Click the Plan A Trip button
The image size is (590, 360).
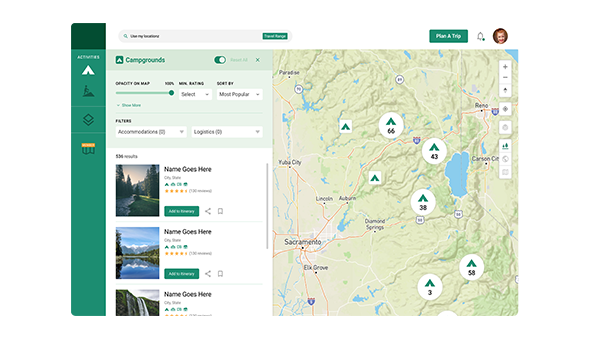[448, 36]
